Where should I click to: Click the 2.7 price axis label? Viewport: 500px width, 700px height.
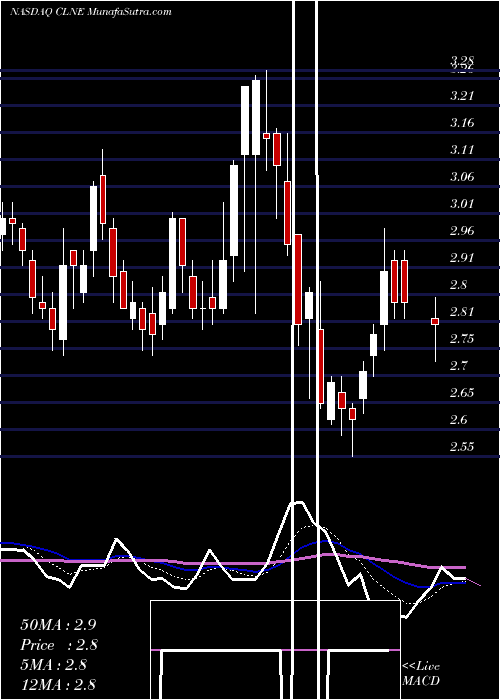click(x=459, y=366)
